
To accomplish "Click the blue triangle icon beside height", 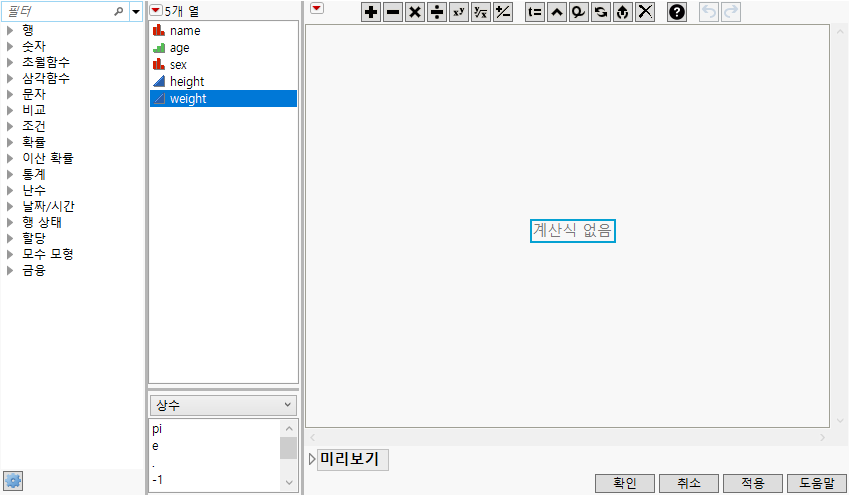I will coord(159,81).
